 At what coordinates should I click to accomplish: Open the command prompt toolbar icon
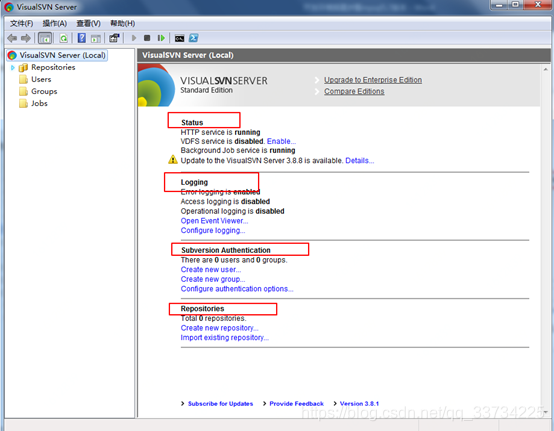179,39
